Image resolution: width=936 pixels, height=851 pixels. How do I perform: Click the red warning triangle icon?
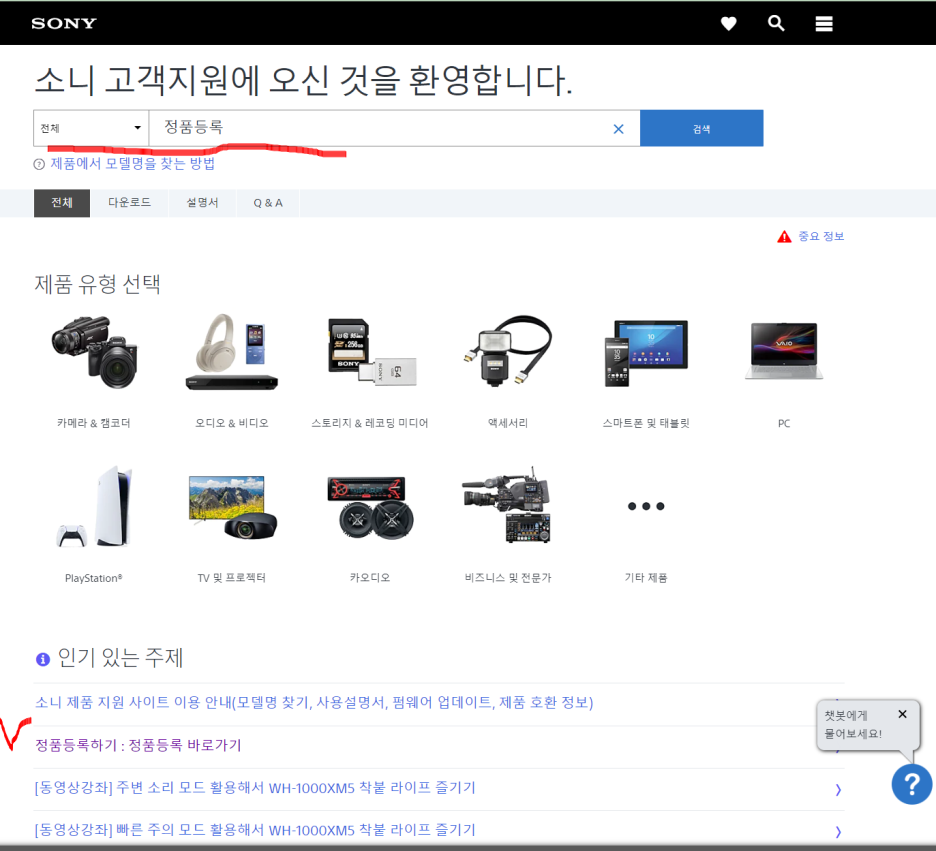point(784,237)
